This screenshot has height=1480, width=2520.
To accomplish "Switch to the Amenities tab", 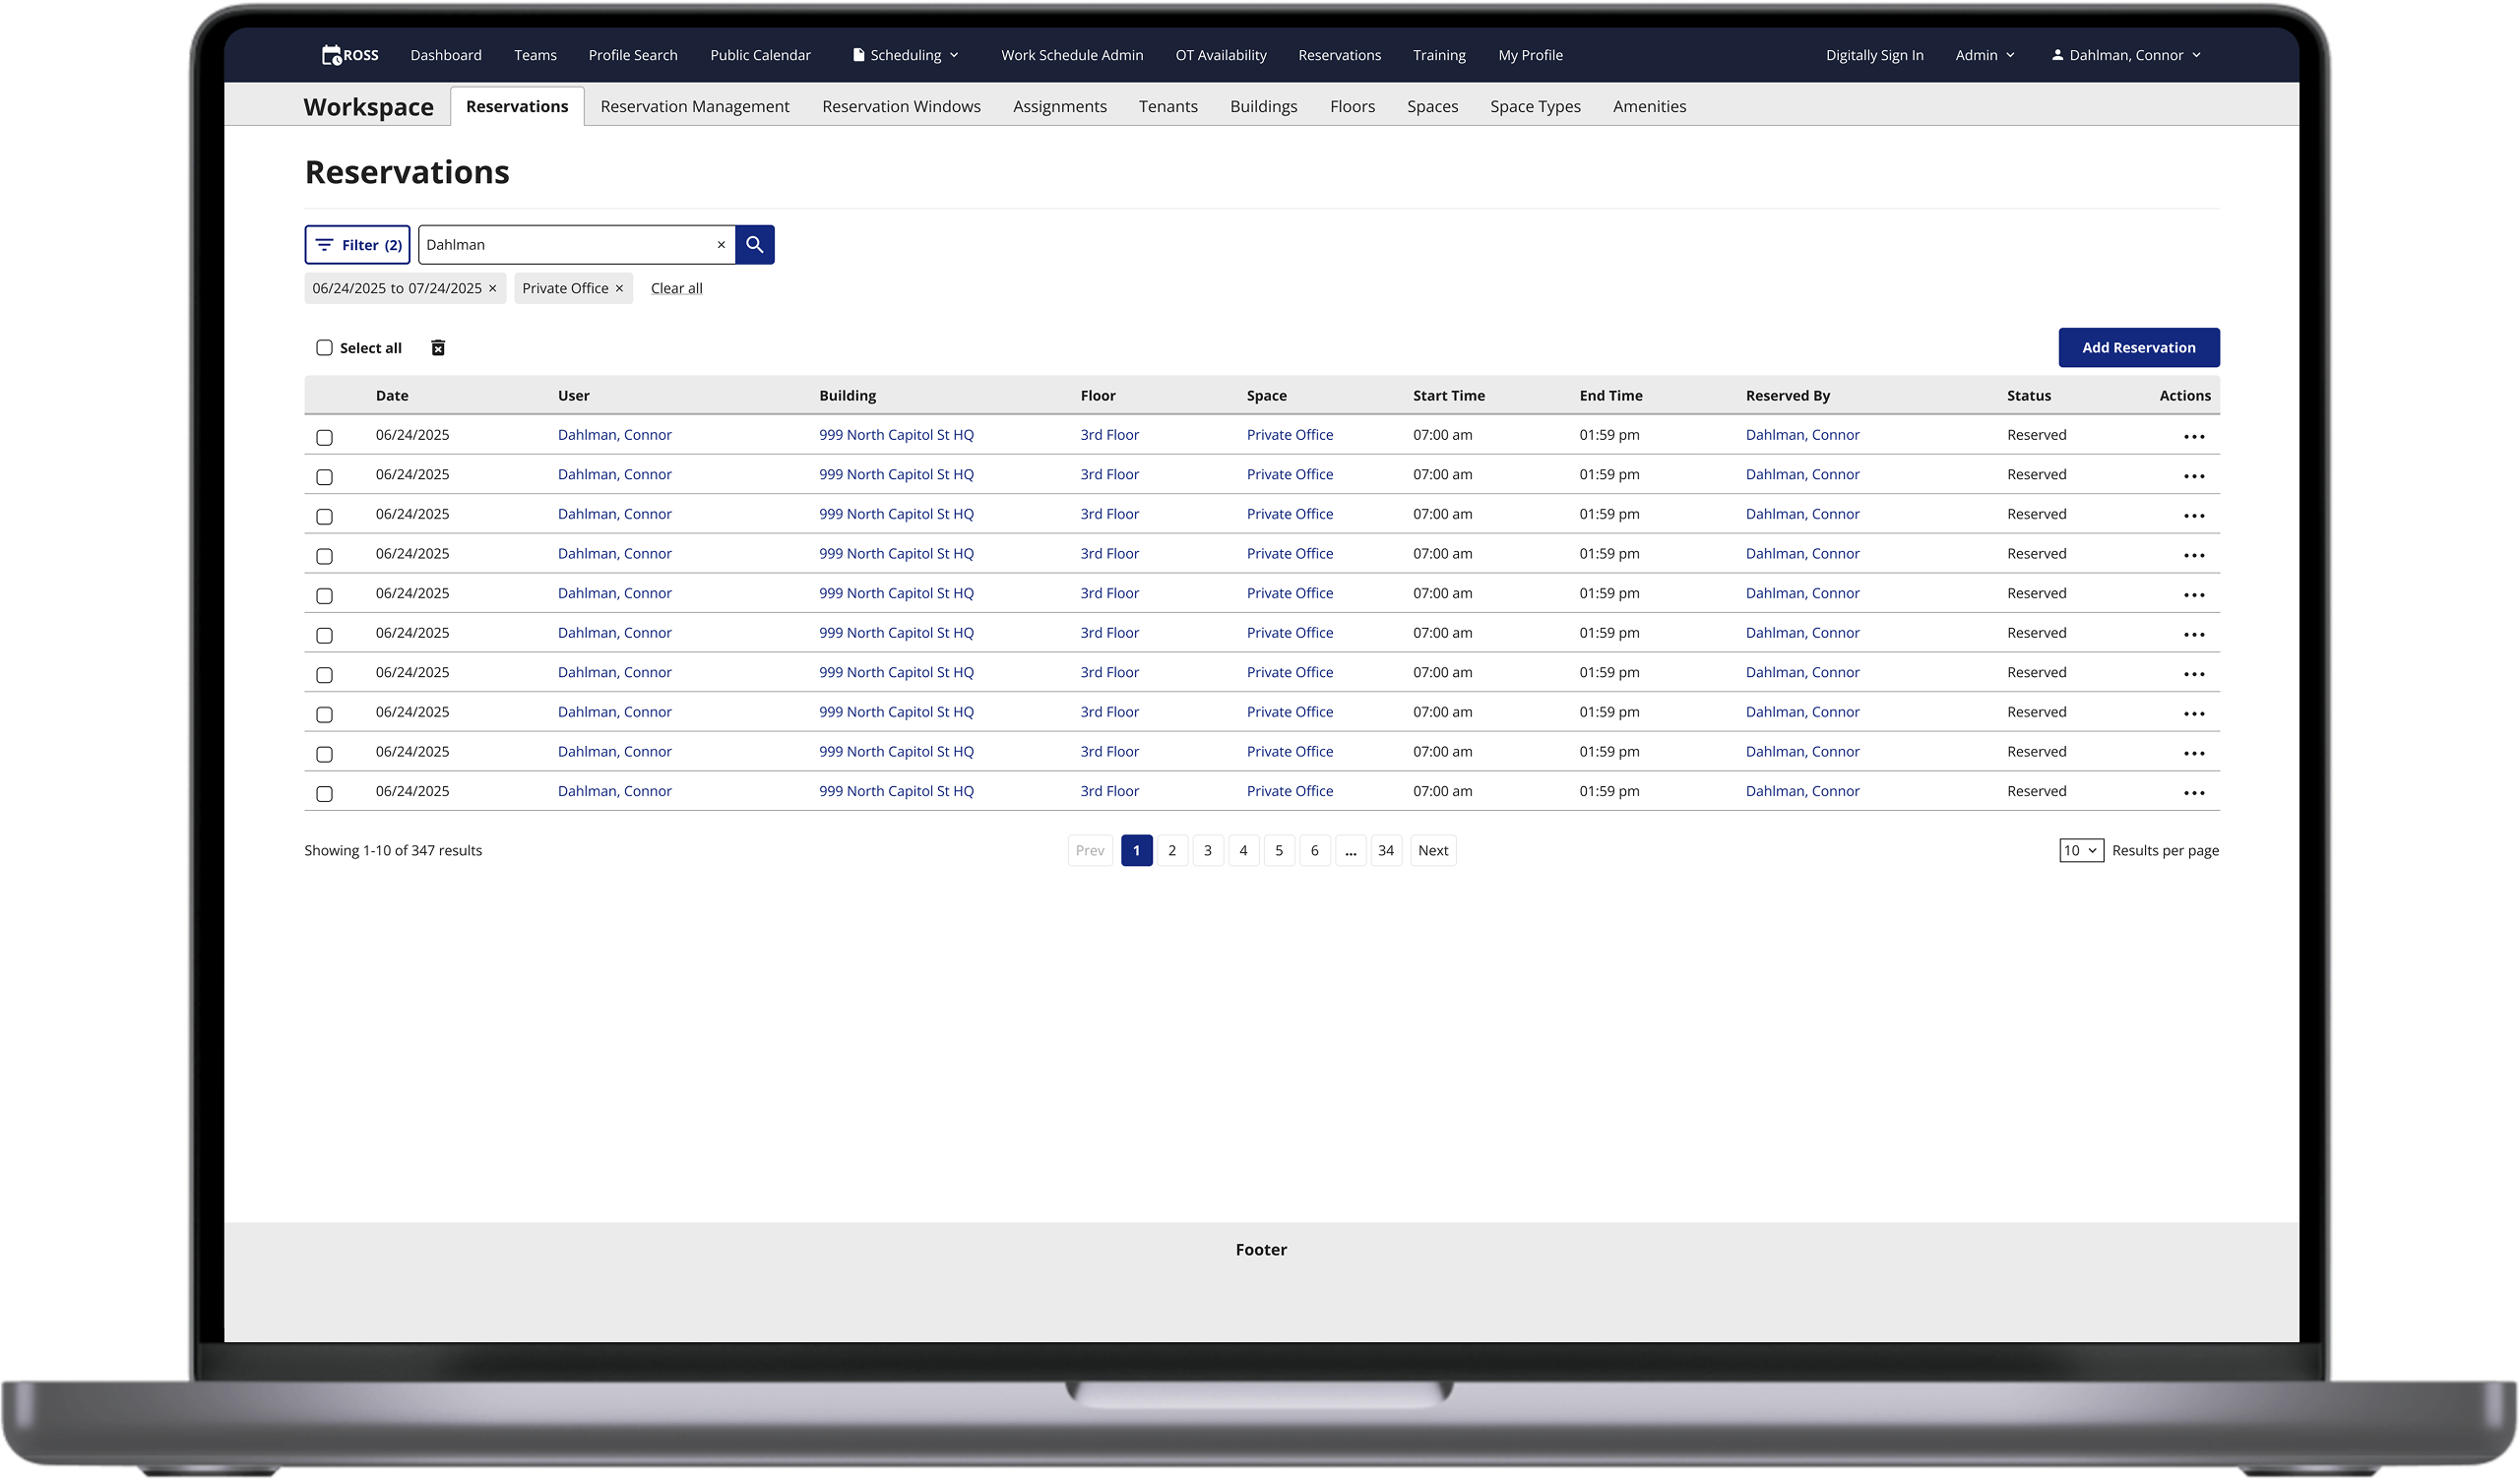I will [x=1648, y=106].
